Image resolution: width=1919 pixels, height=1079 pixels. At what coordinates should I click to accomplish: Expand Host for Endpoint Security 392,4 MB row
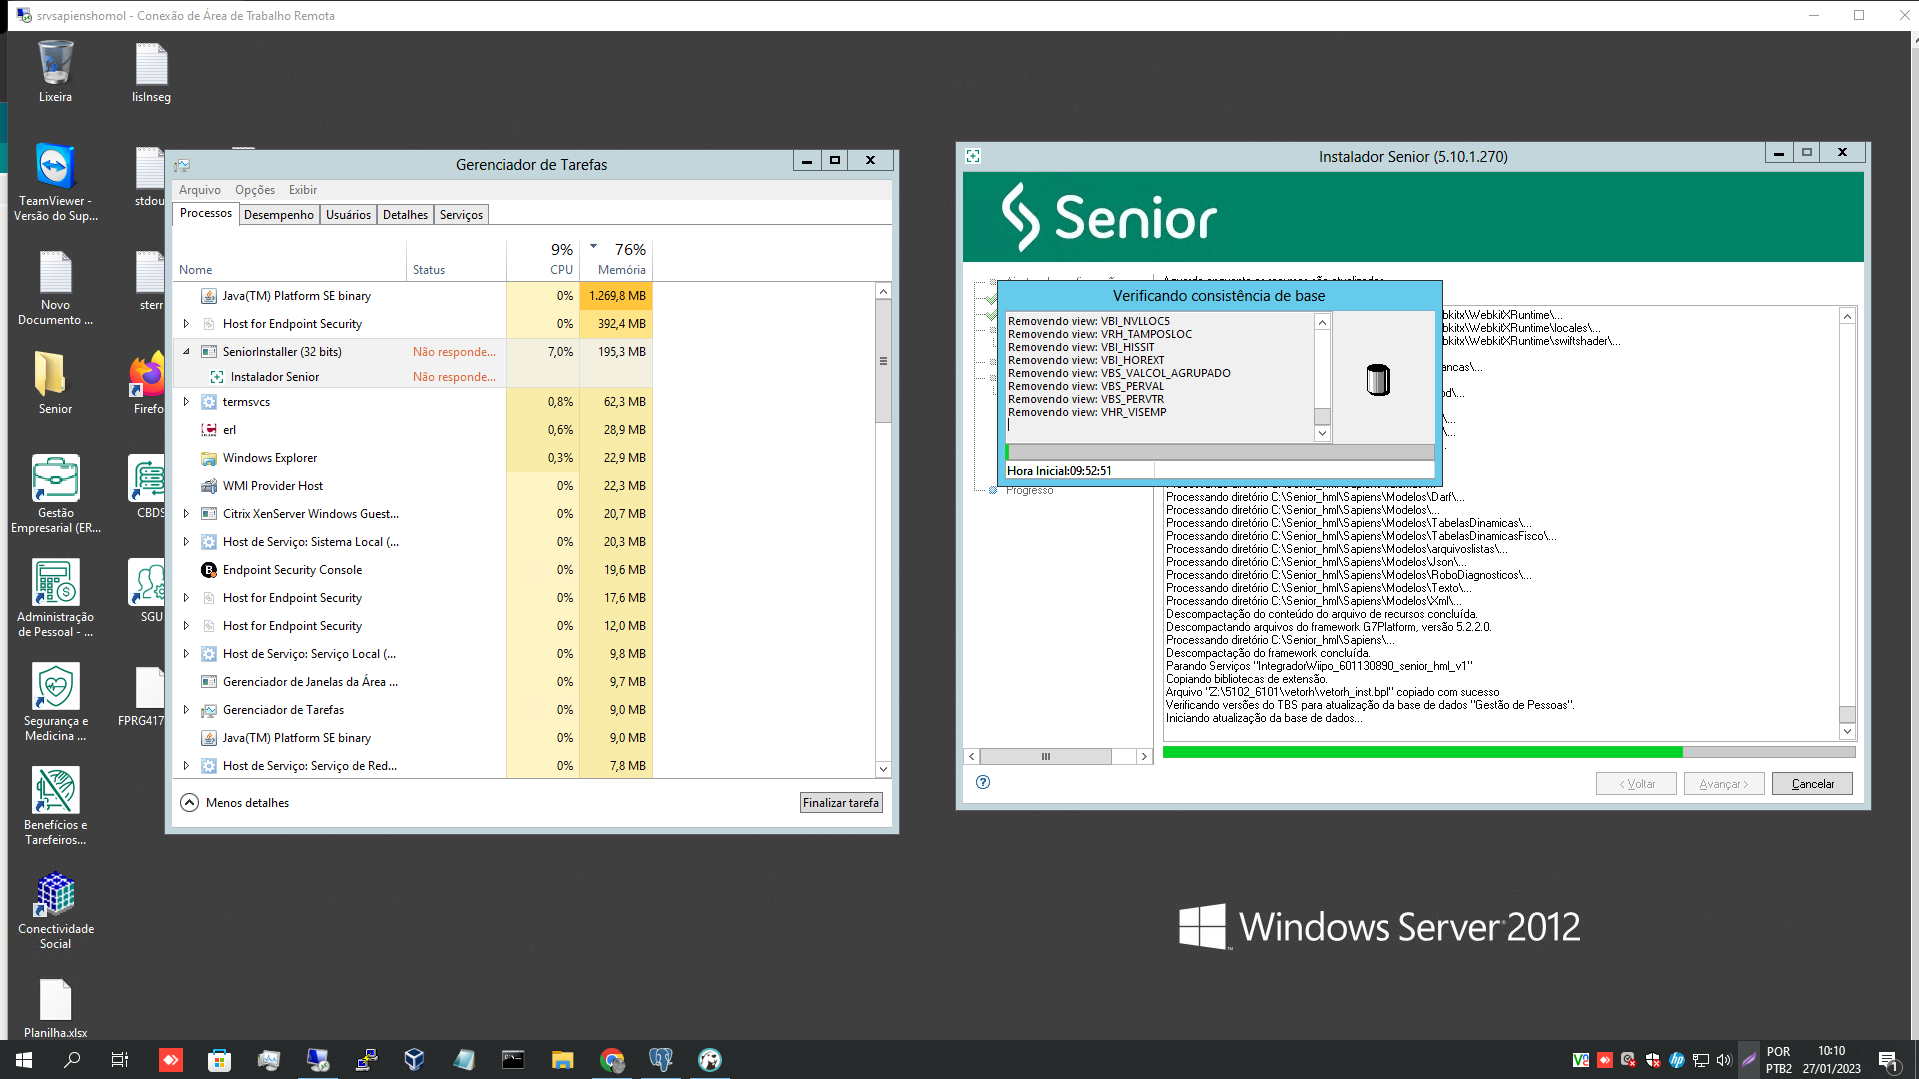186,324
